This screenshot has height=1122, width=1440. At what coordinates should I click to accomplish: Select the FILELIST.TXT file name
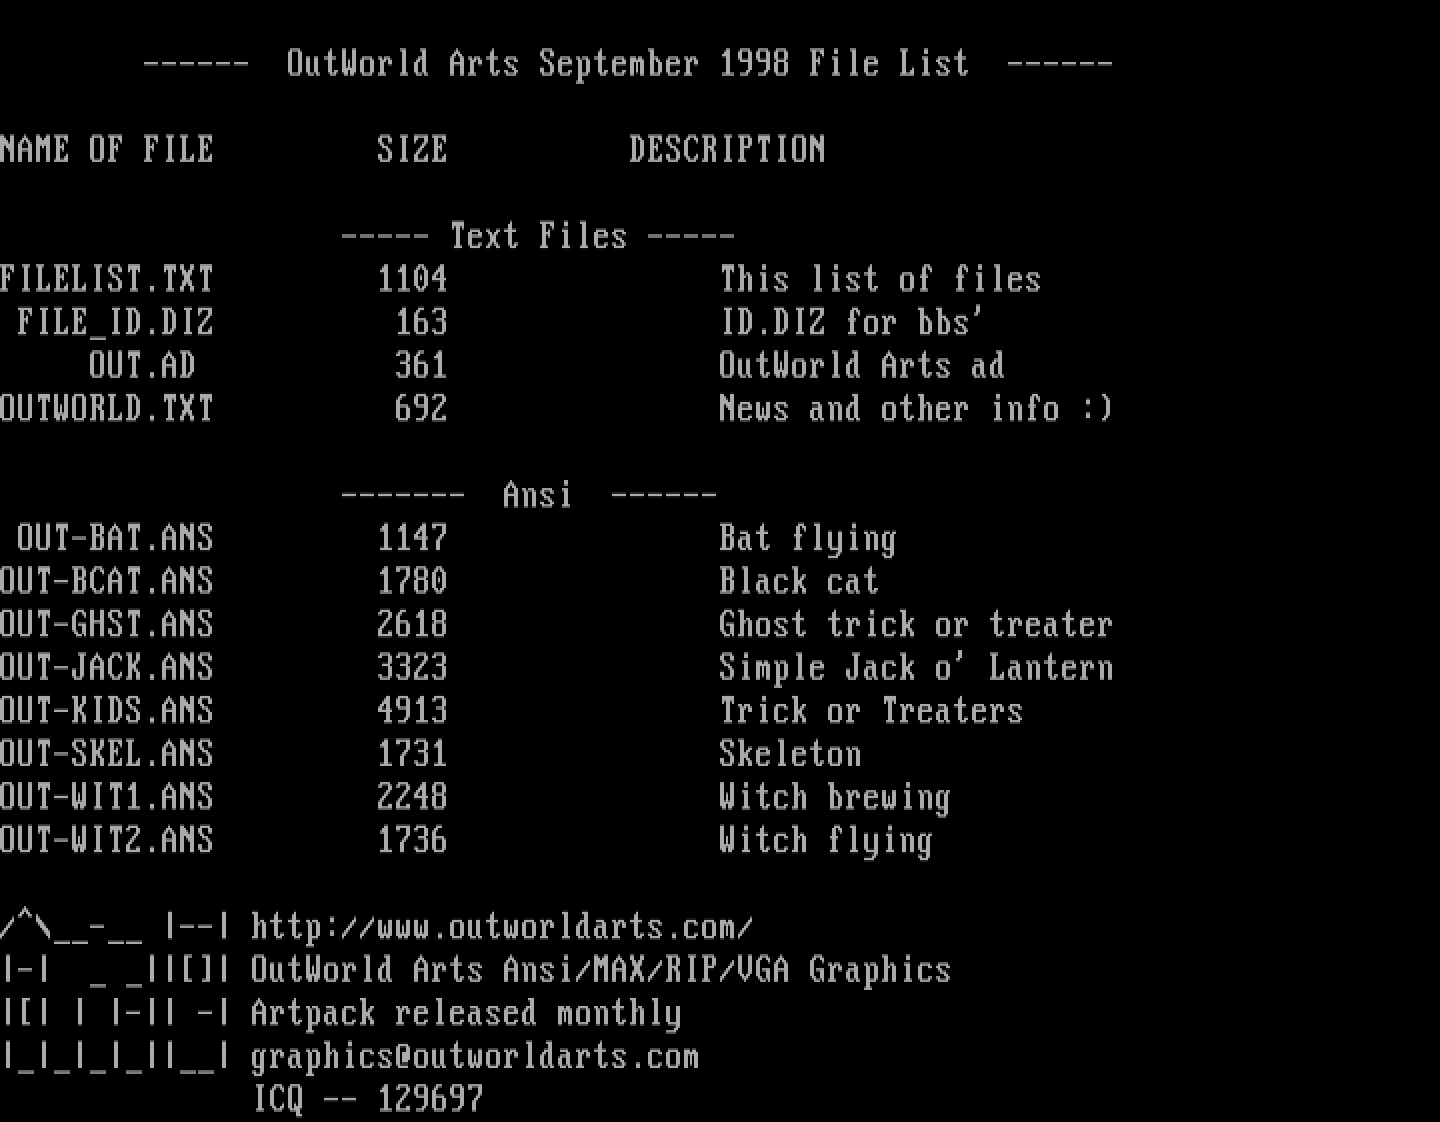pyautogui.click(x=107, y=279)
